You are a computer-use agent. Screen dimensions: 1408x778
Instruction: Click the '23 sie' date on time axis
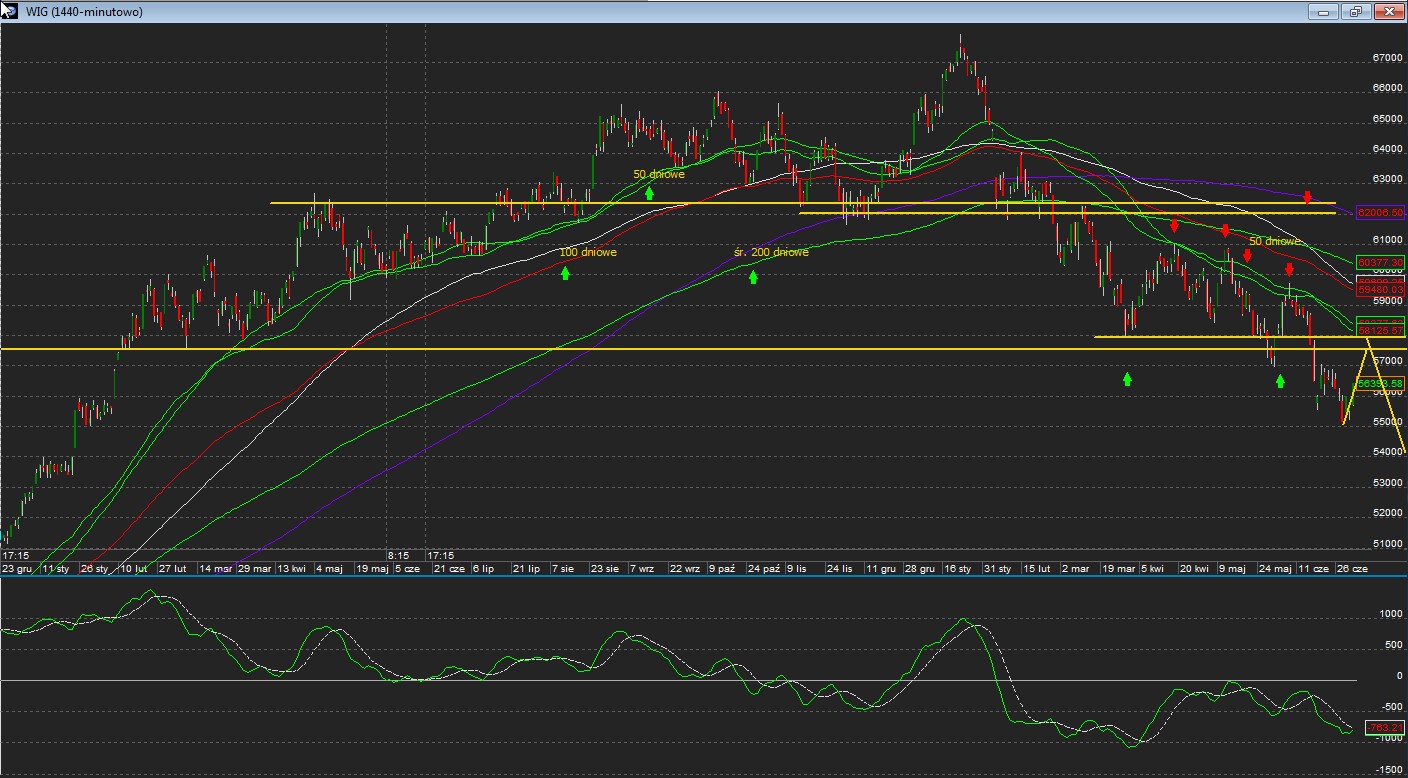[604, 568]
